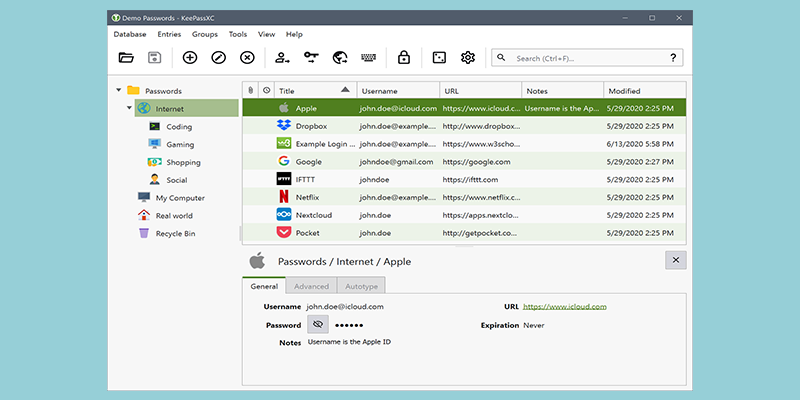Screen dimensions: 800x400
Task: Select the Real world group
Action: click(x=174, y=216)
